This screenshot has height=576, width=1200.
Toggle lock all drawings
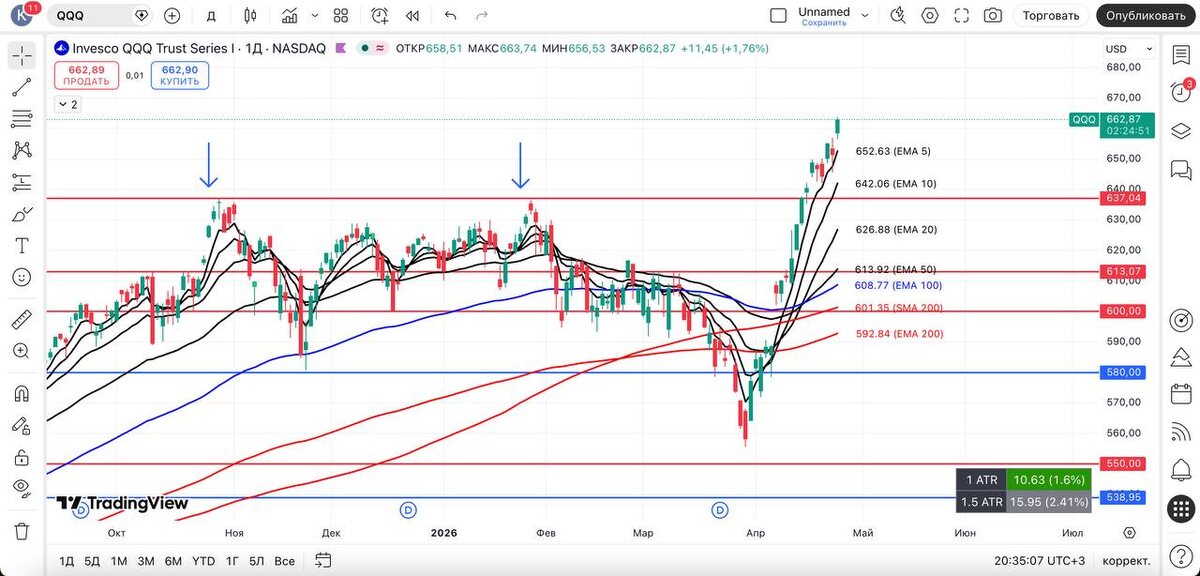tap(22, 457)
